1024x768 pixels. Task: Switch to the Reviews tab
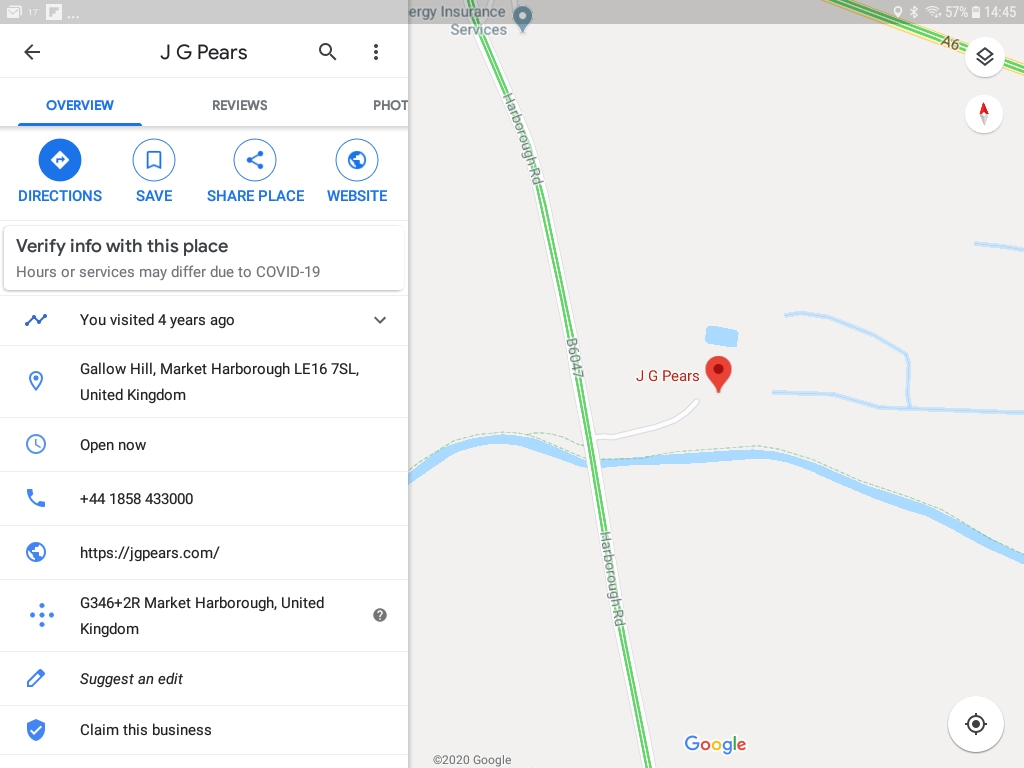pos(240,105)
